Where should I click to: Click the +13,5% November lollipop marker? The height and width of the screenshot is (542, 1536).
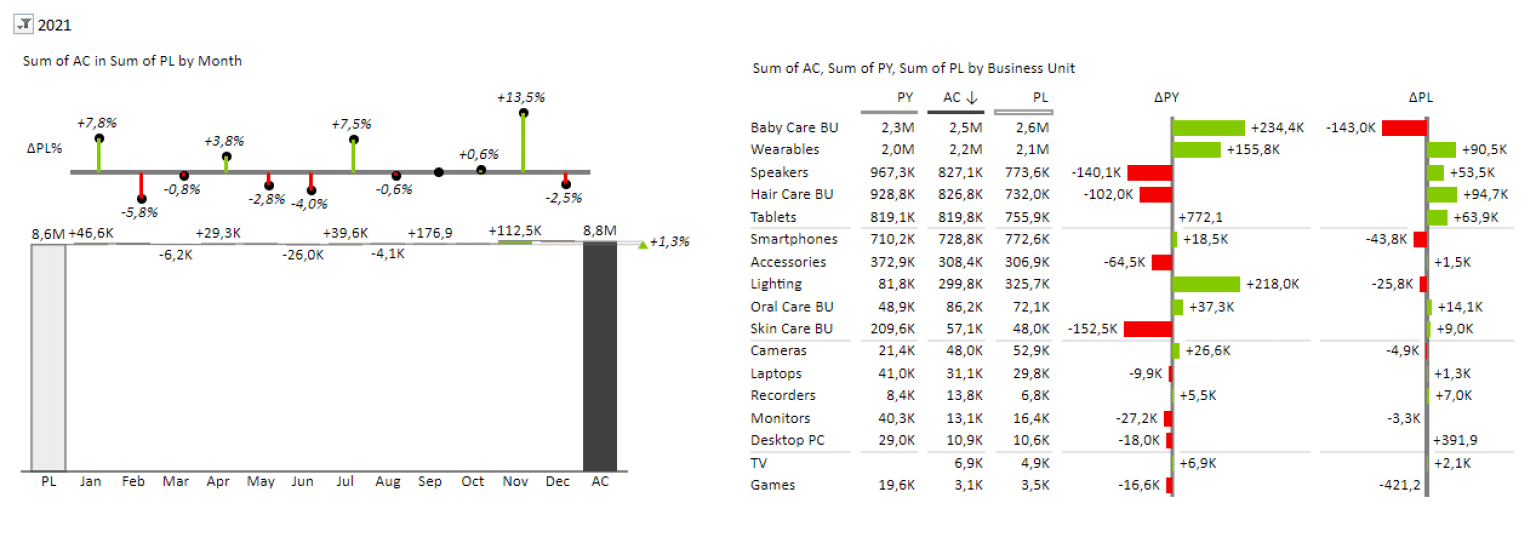pos(523,113)
